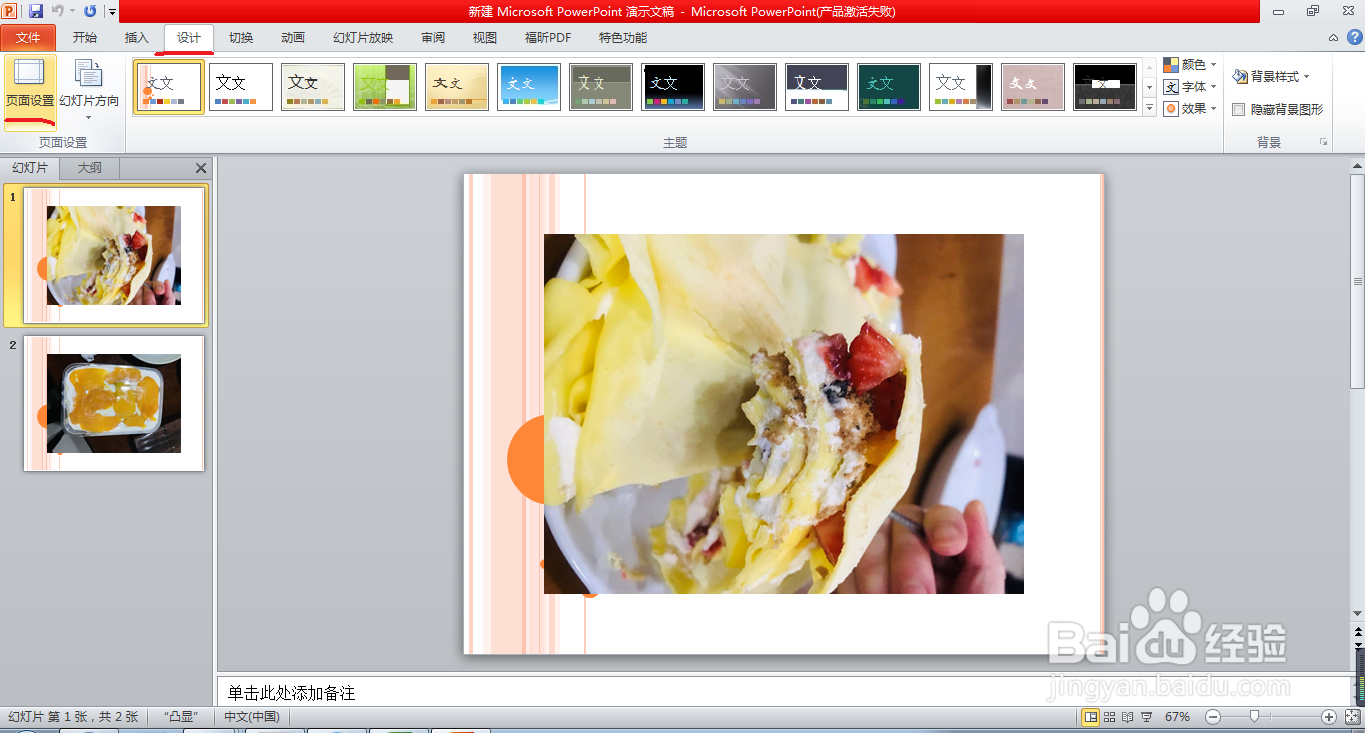Apply the gray-olive theme thumbnail

coord(601,87)
